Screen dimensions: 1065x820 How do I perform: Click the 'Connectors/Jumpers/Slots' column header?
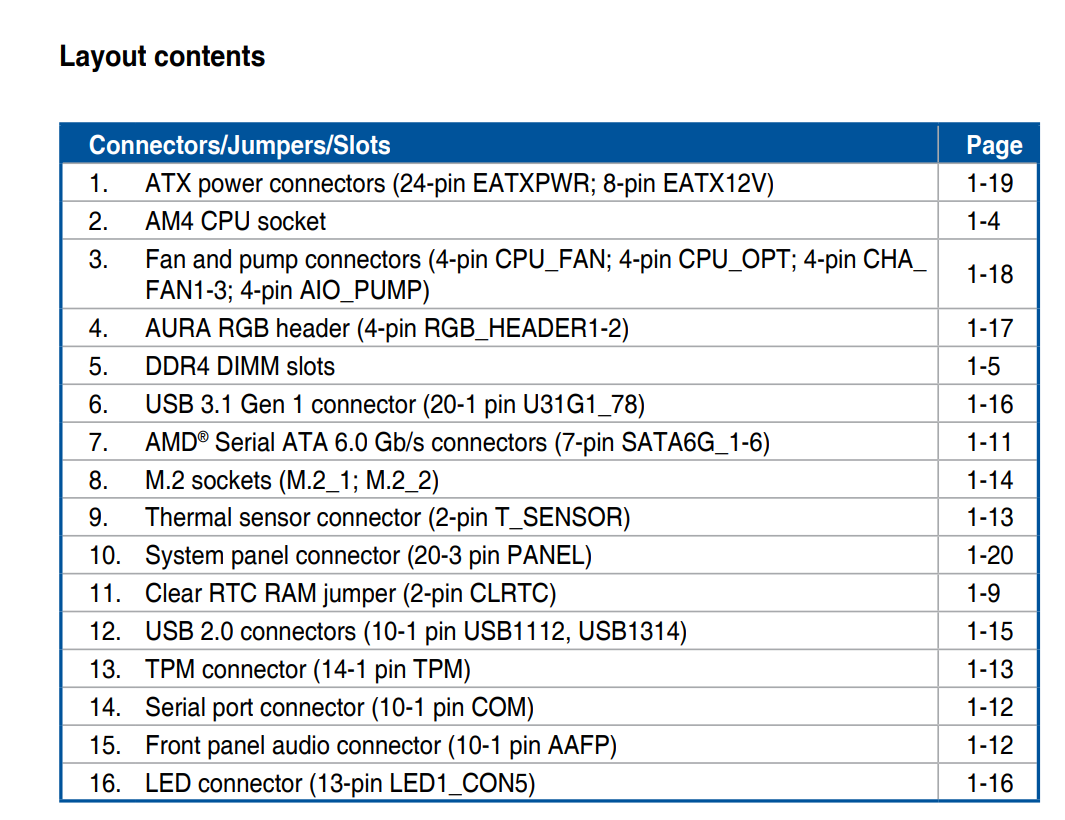(239, 145)
